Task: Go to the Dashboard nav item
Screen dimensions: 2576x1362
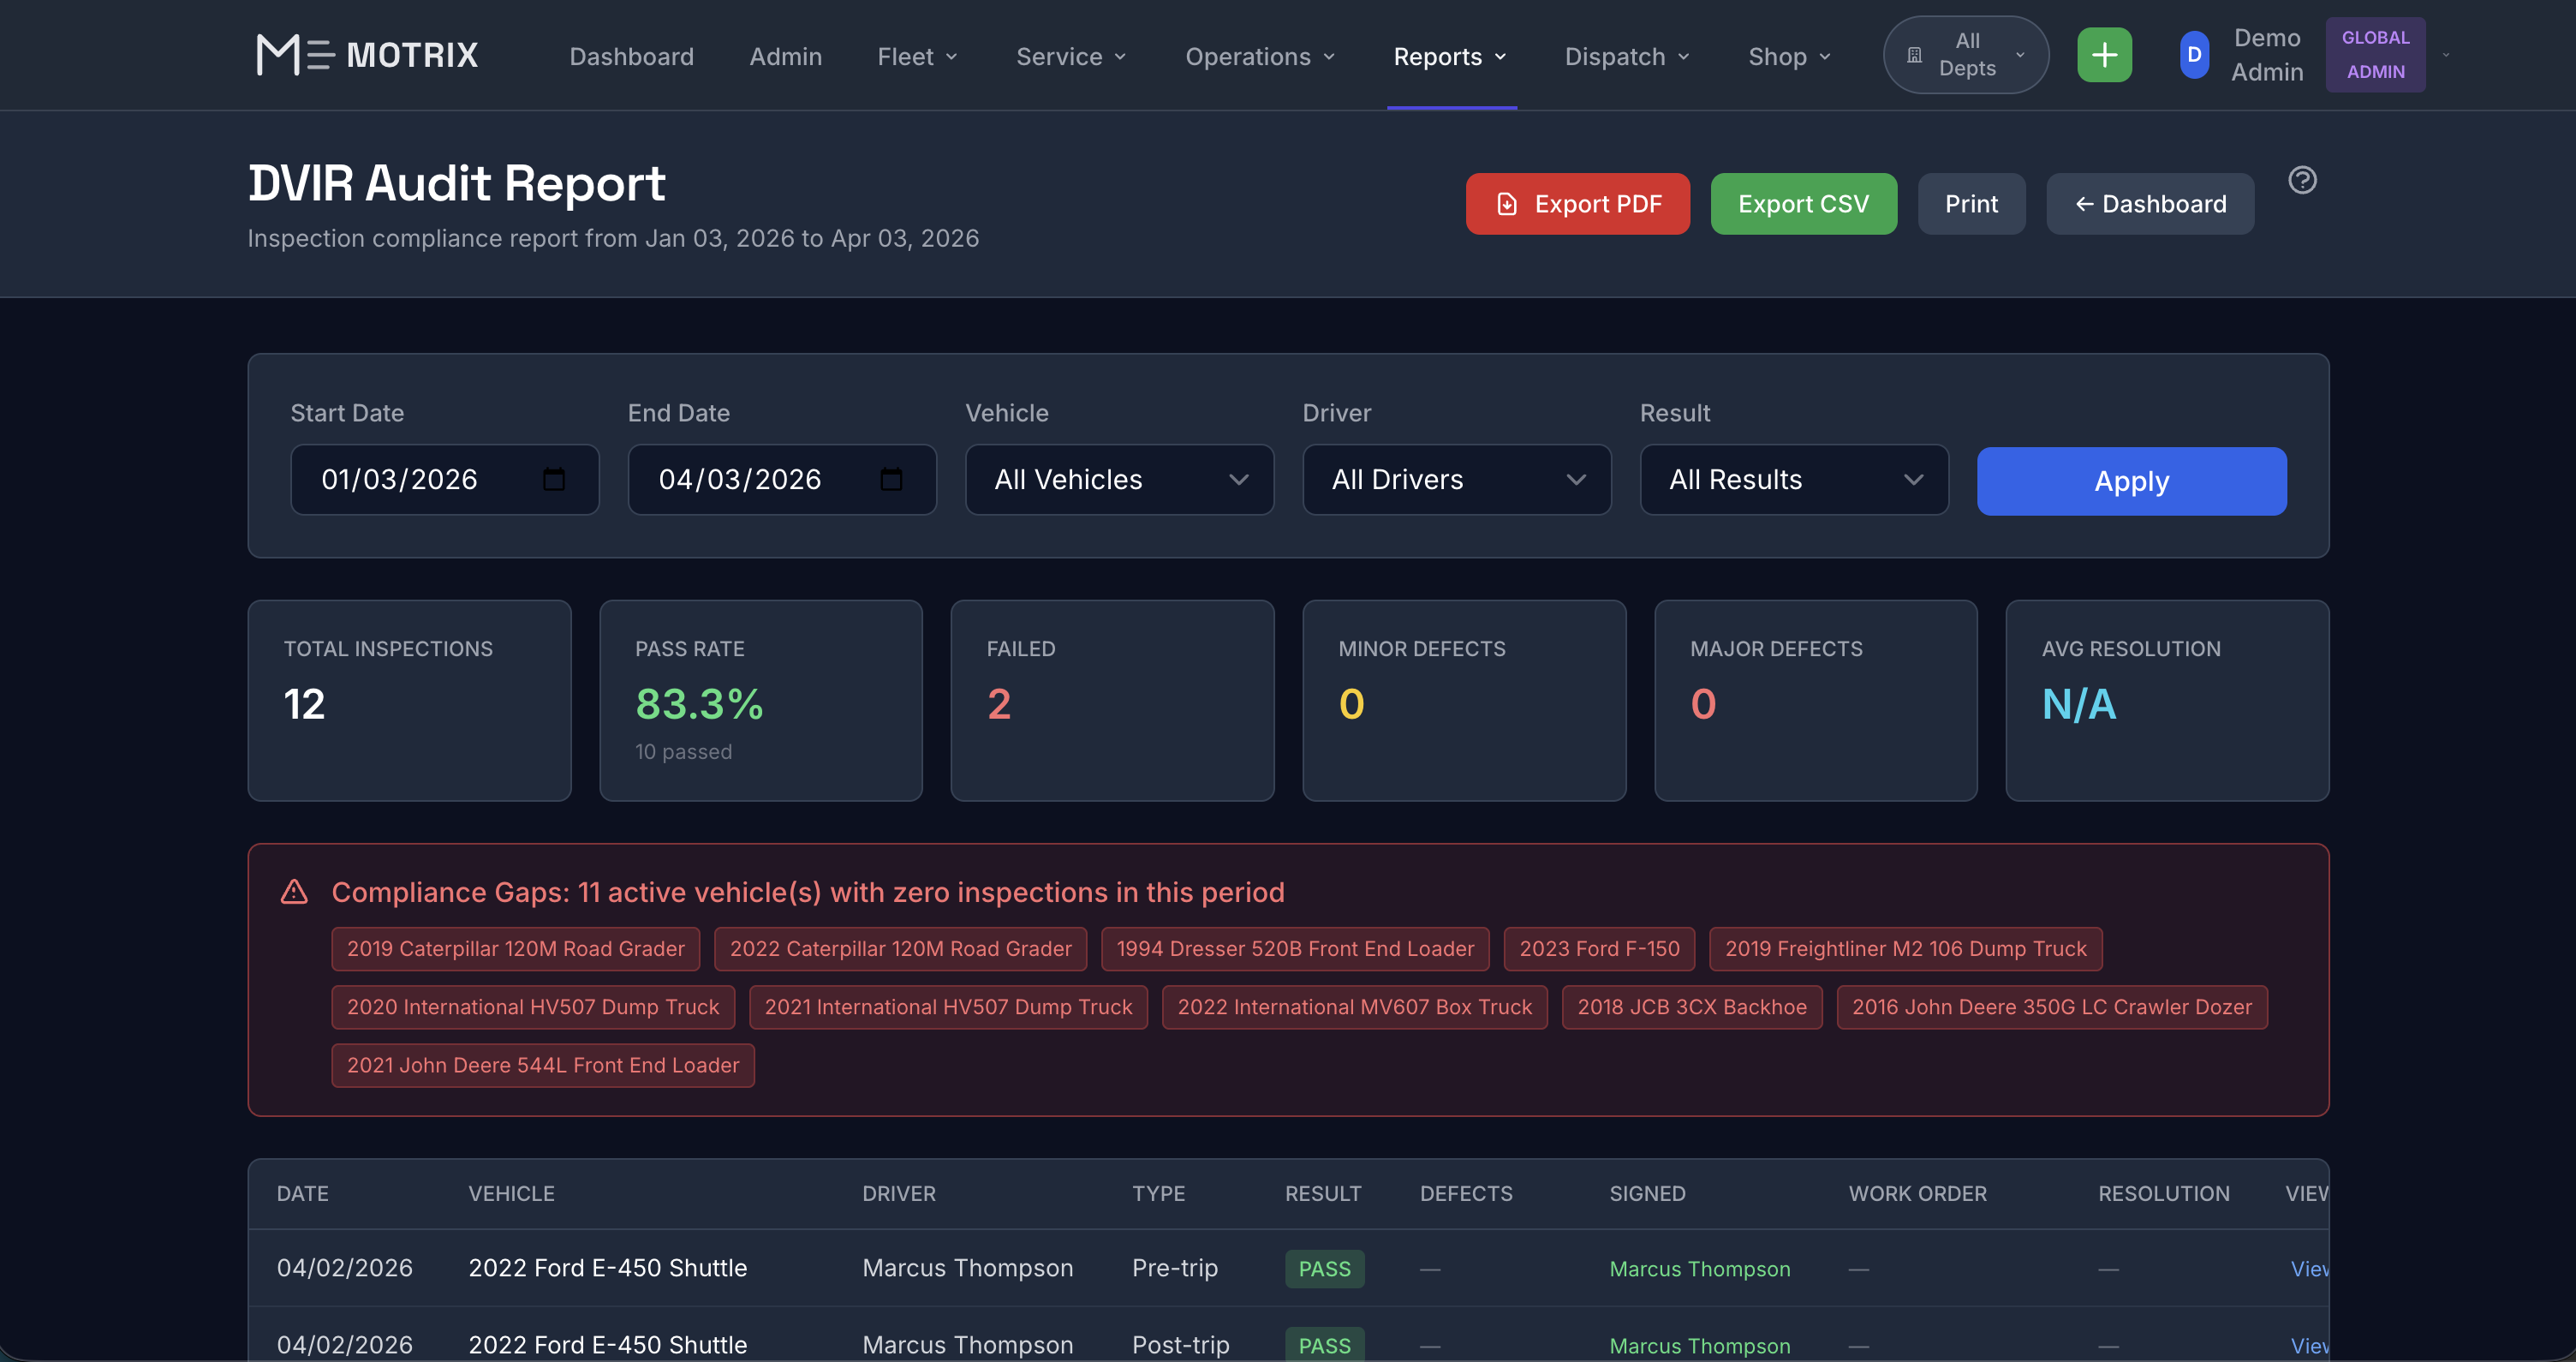Action: (x=631, y=57)
